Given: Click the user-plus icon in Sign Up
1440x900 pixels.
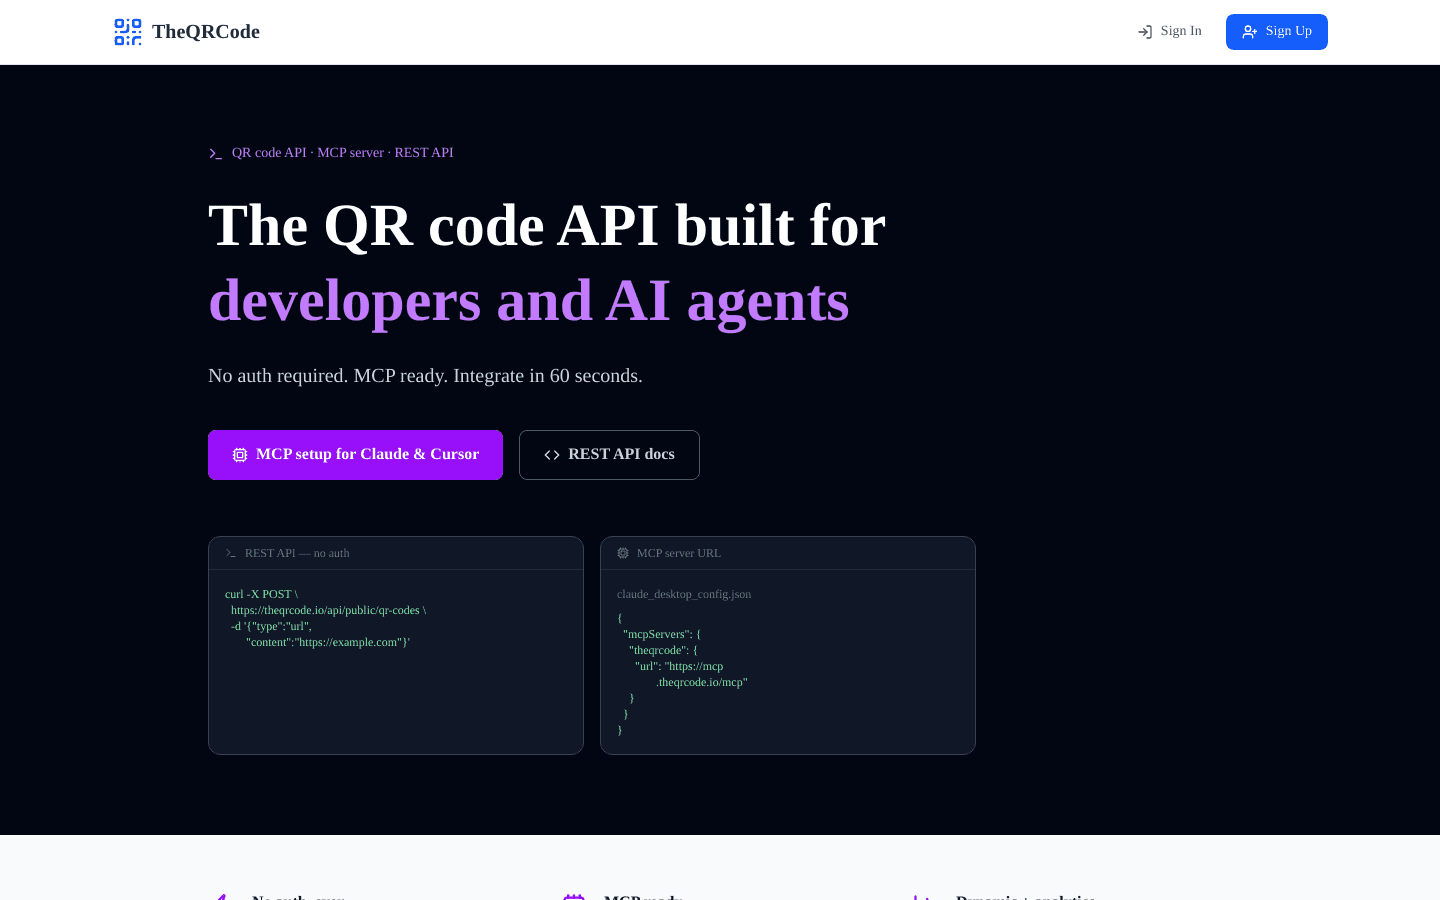Looking at the screenshot, I should coord(1250,32).
